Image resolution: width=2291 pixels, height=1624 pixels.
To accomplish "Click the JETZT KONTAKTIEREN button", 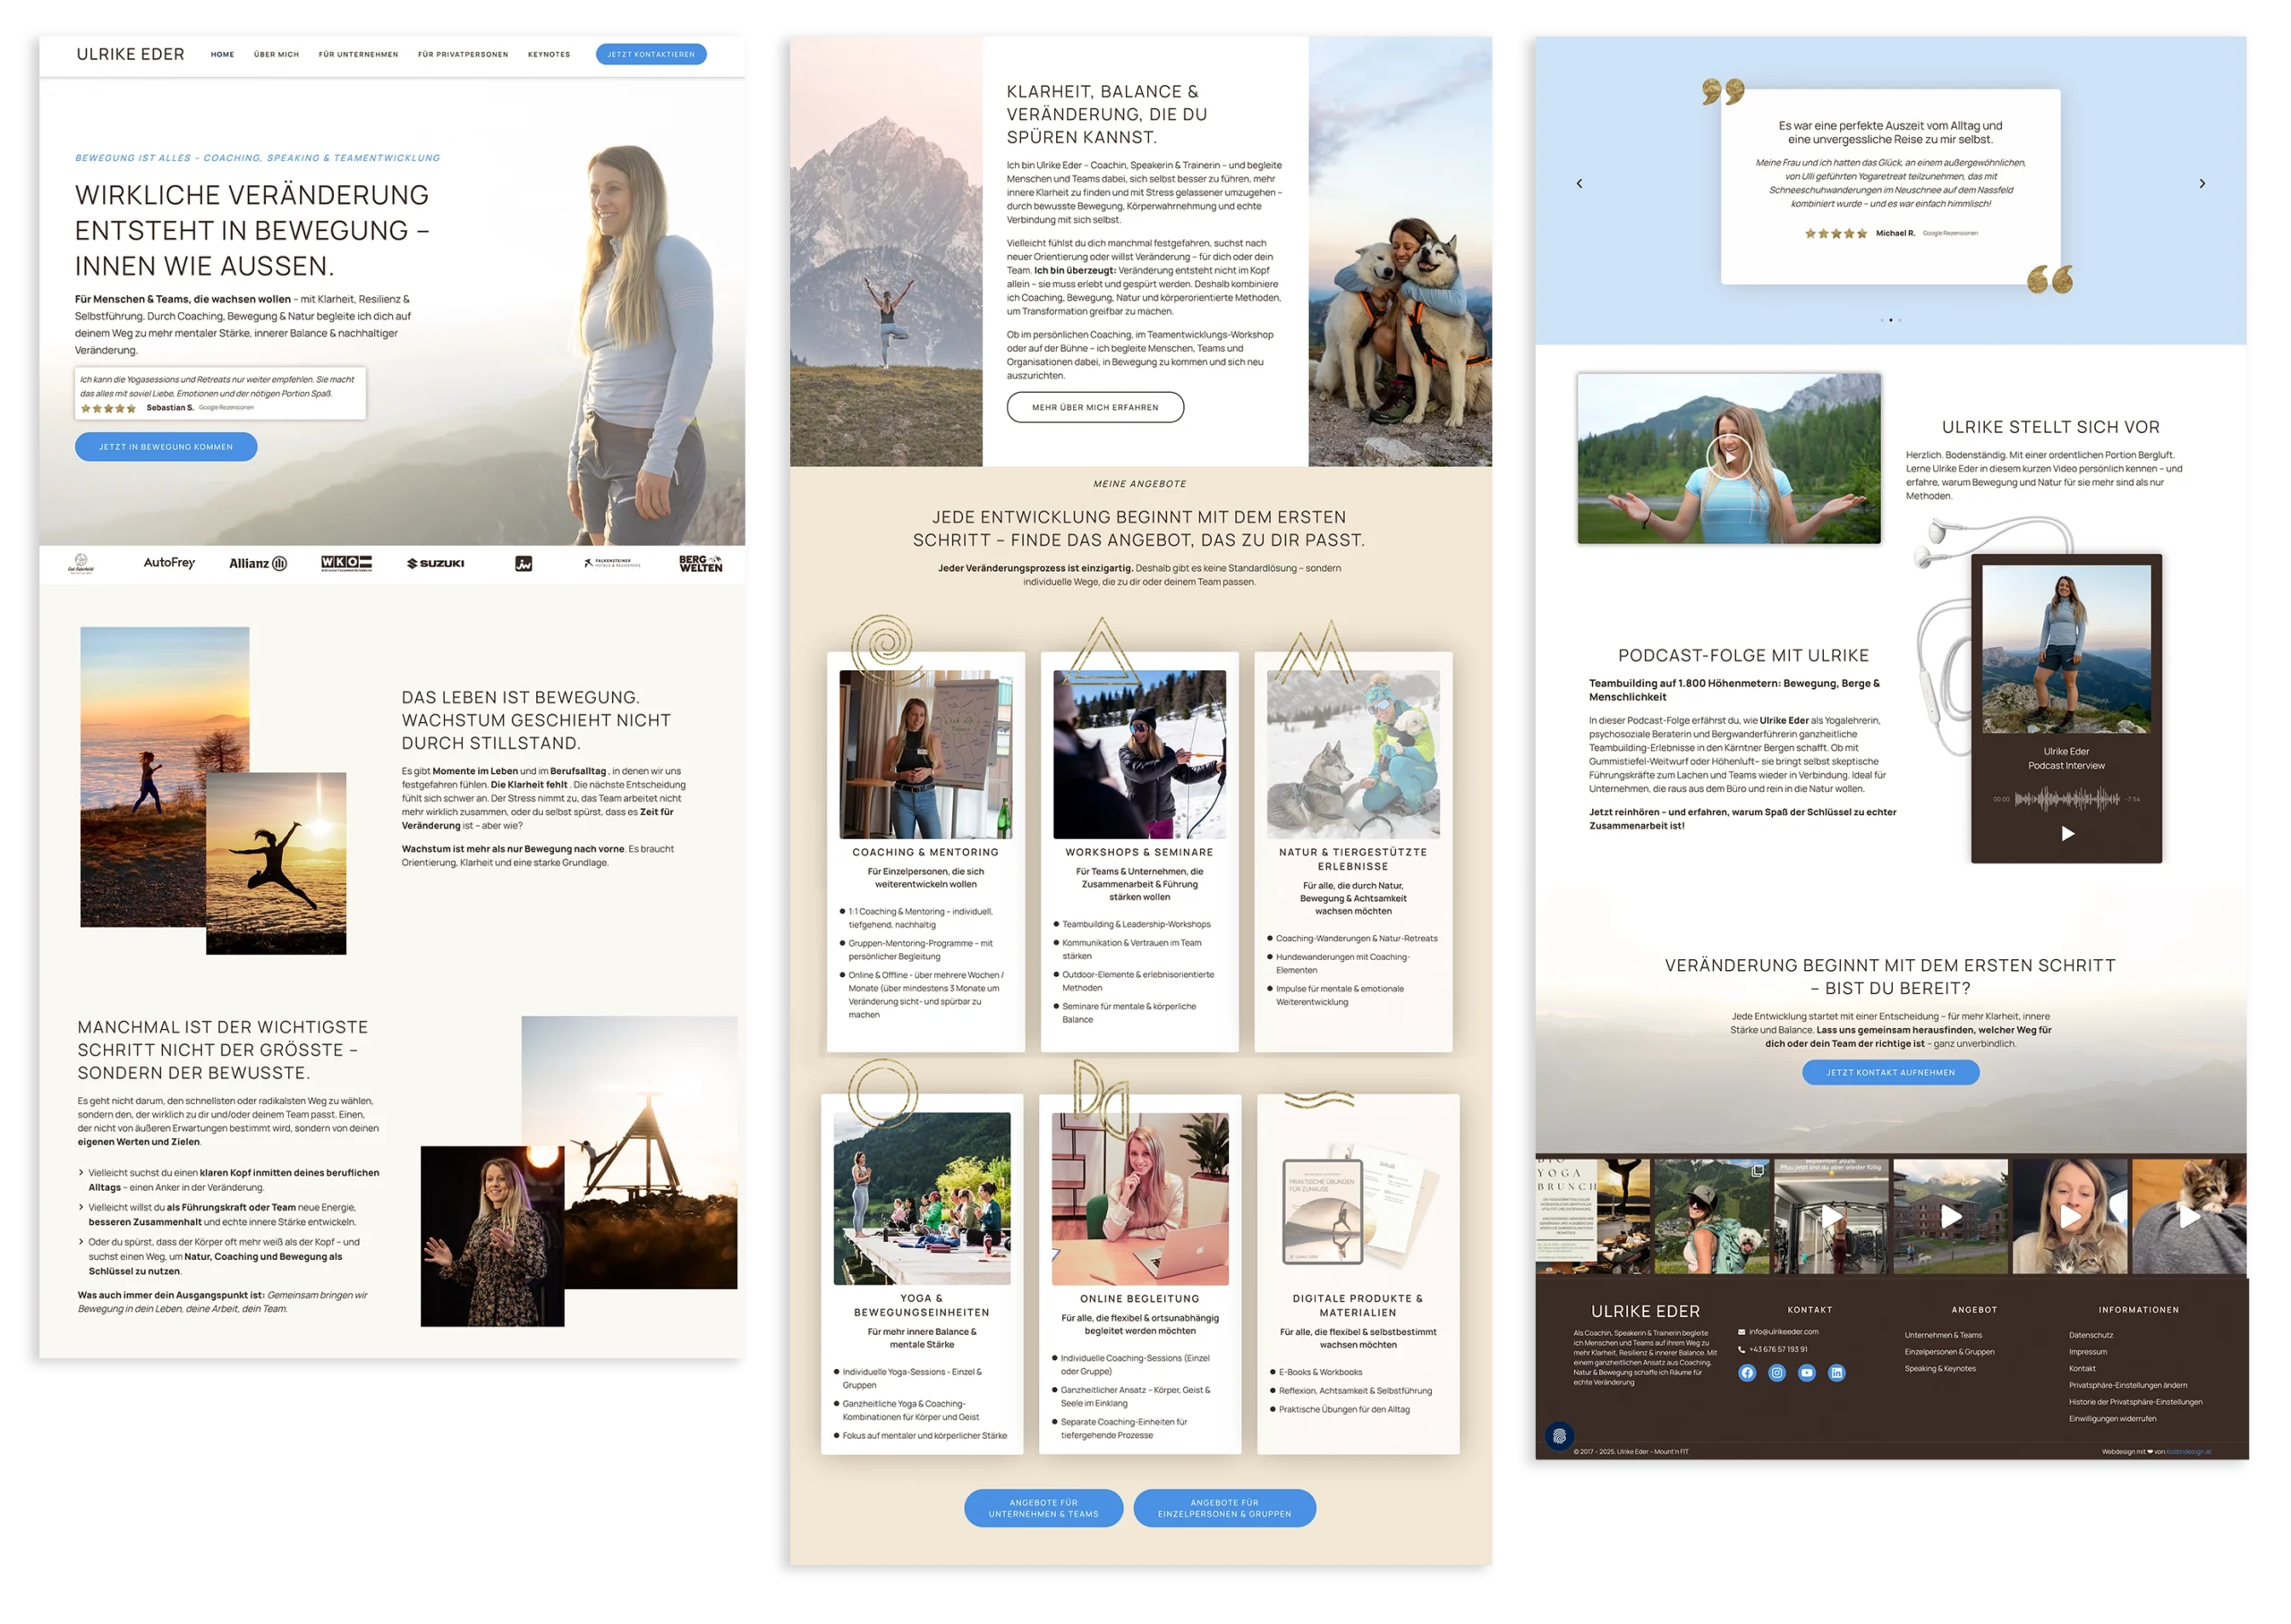I will 650,55.
